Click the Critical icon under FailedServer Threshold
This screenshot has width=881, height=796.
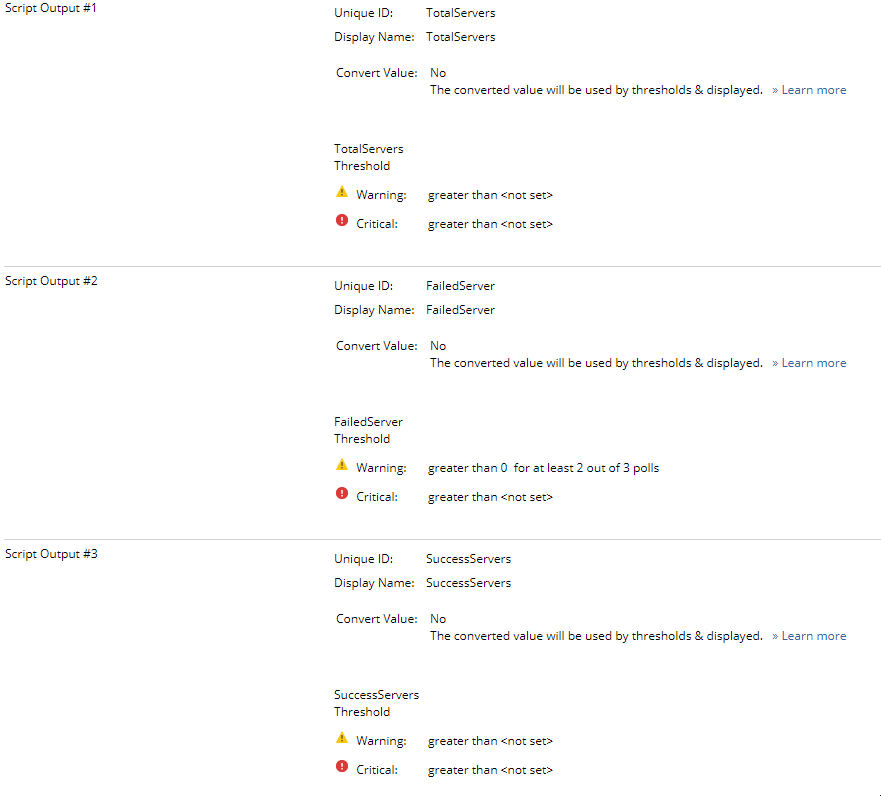coord(342,494)
